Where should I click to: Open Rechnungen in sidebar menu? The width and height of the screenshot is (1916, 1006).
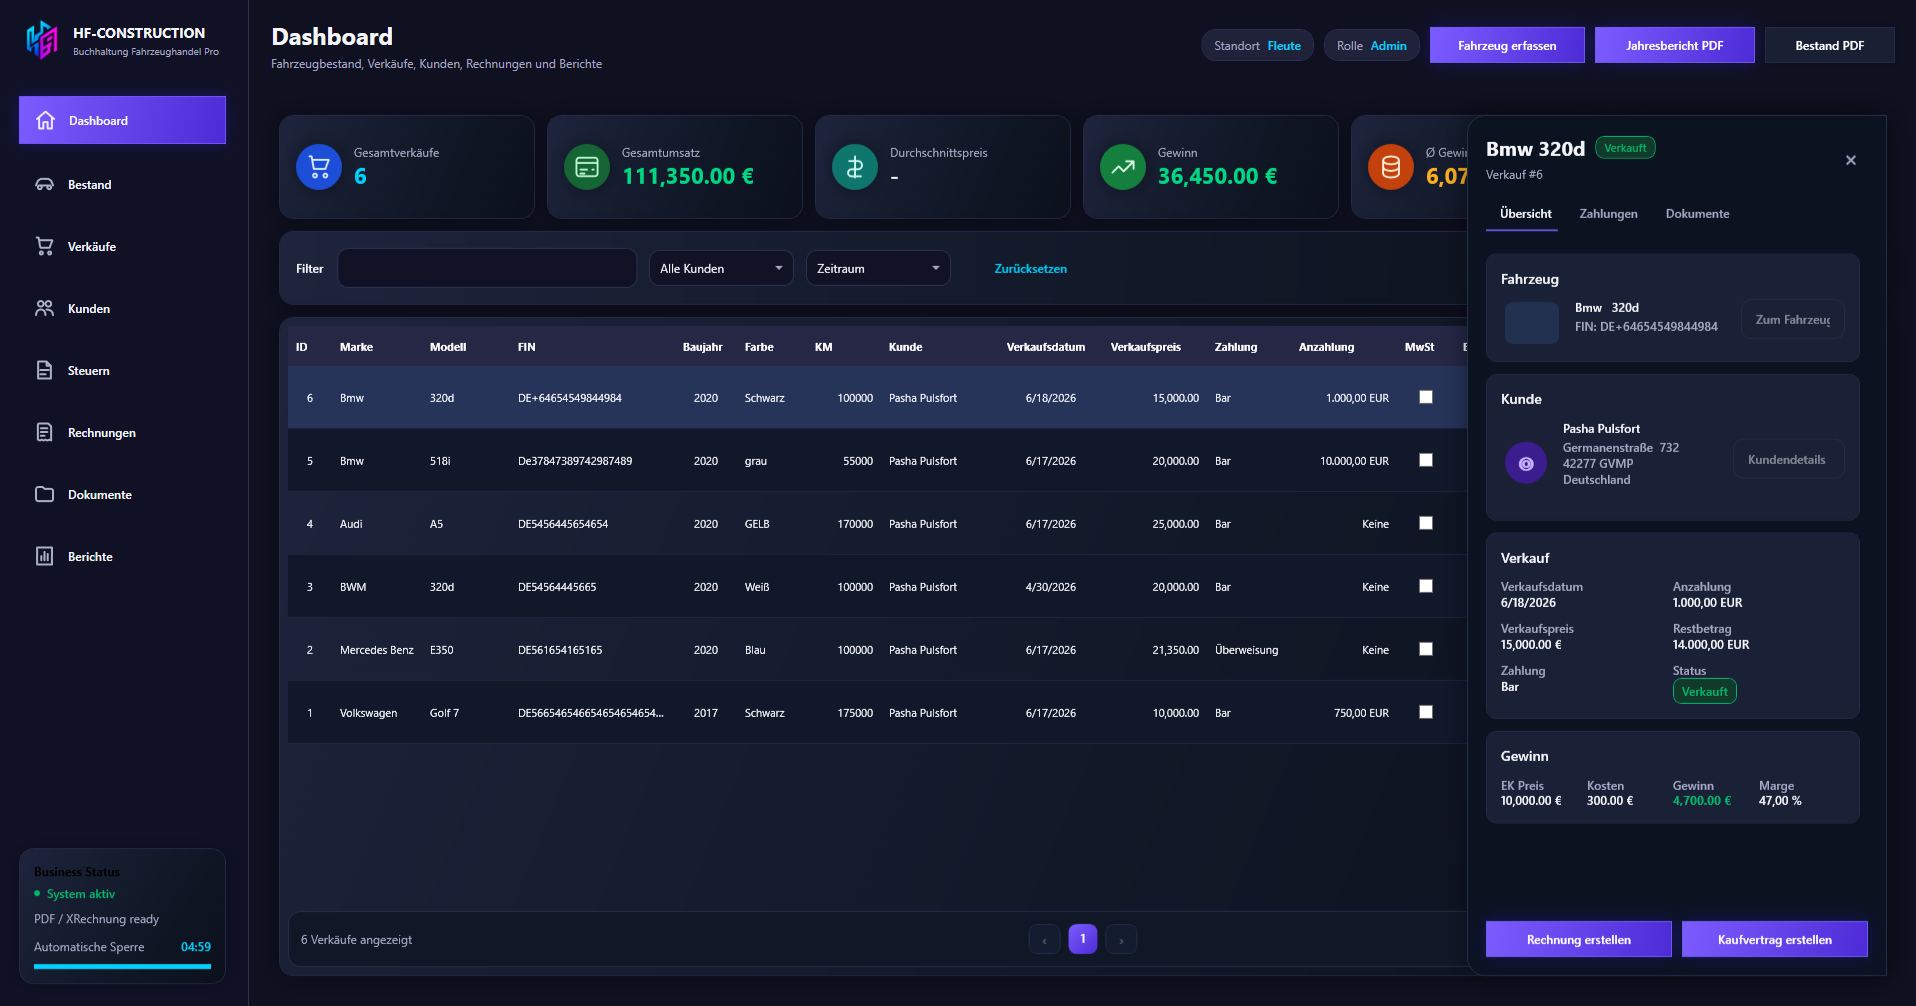tap(122, 432)
